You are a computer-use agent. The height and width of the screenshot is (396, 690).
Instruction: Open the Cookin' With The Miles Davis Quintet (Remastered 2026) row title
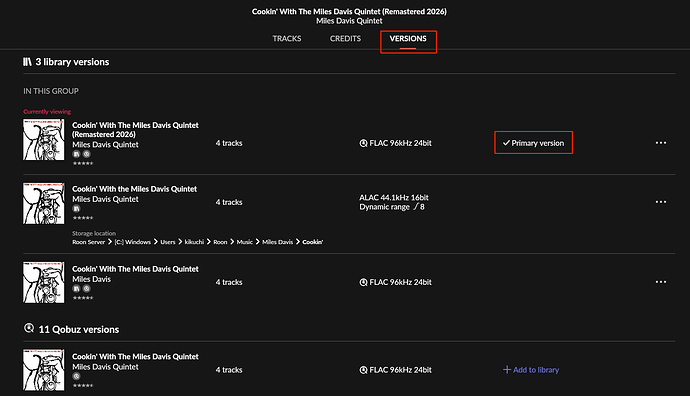point(135,130)
